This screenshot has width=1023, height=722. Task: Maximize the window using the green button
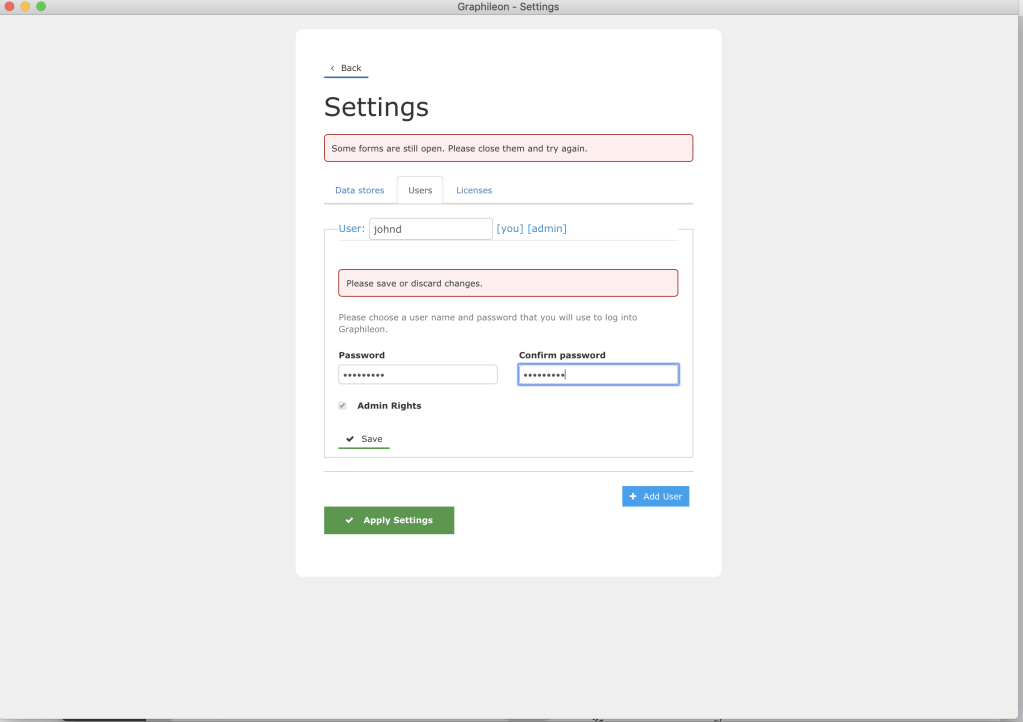point(41,7)
